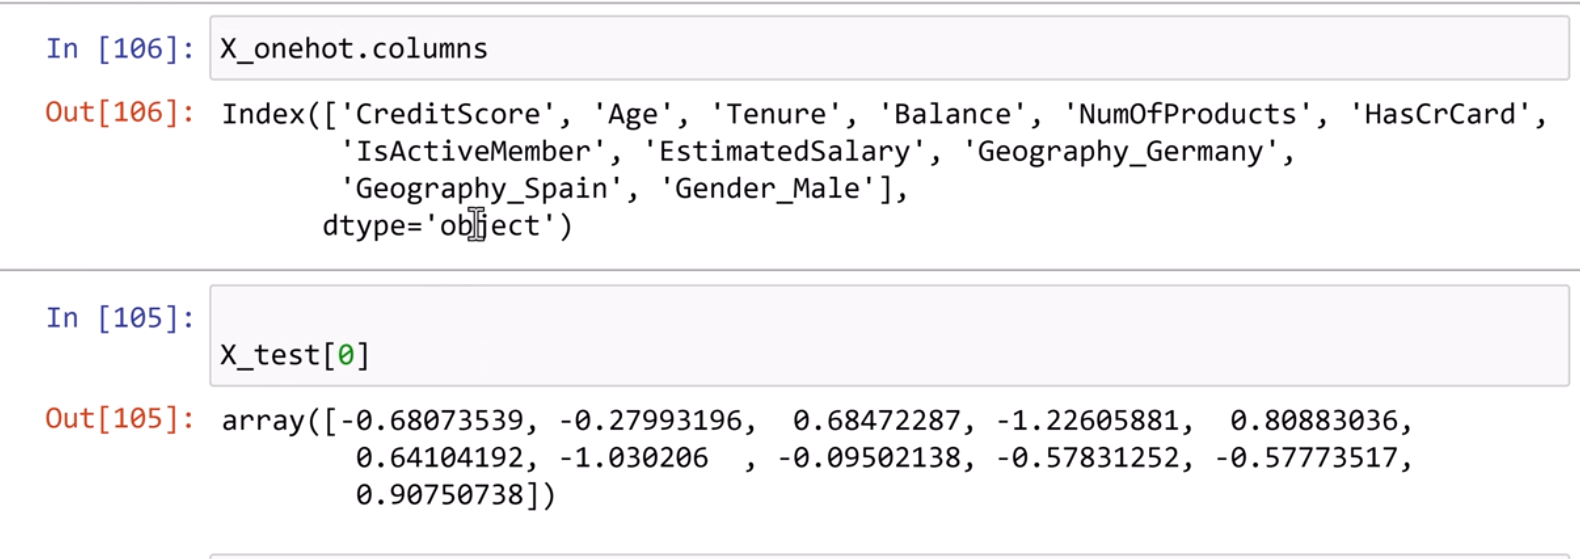Select the In [106] cell prompt

click(120, 48)
